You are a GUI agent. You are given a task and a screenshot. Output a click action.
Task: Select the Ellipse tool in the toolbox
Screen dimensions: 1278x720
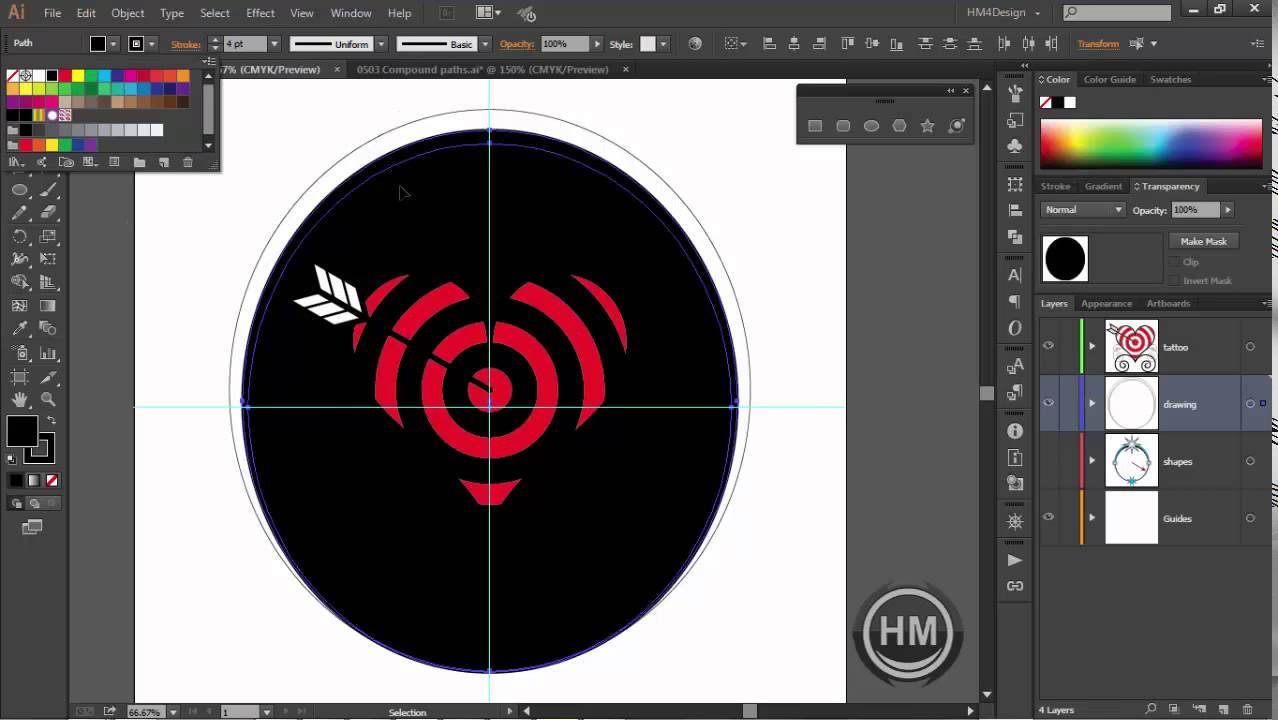(19, 189)
